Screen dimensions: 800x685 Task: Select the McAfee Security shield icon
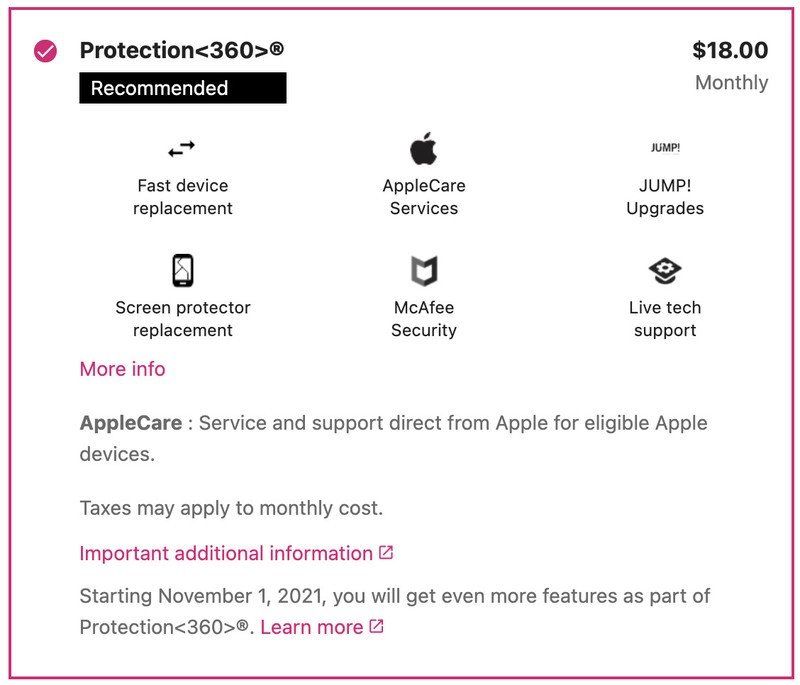[x=424, y=270]
